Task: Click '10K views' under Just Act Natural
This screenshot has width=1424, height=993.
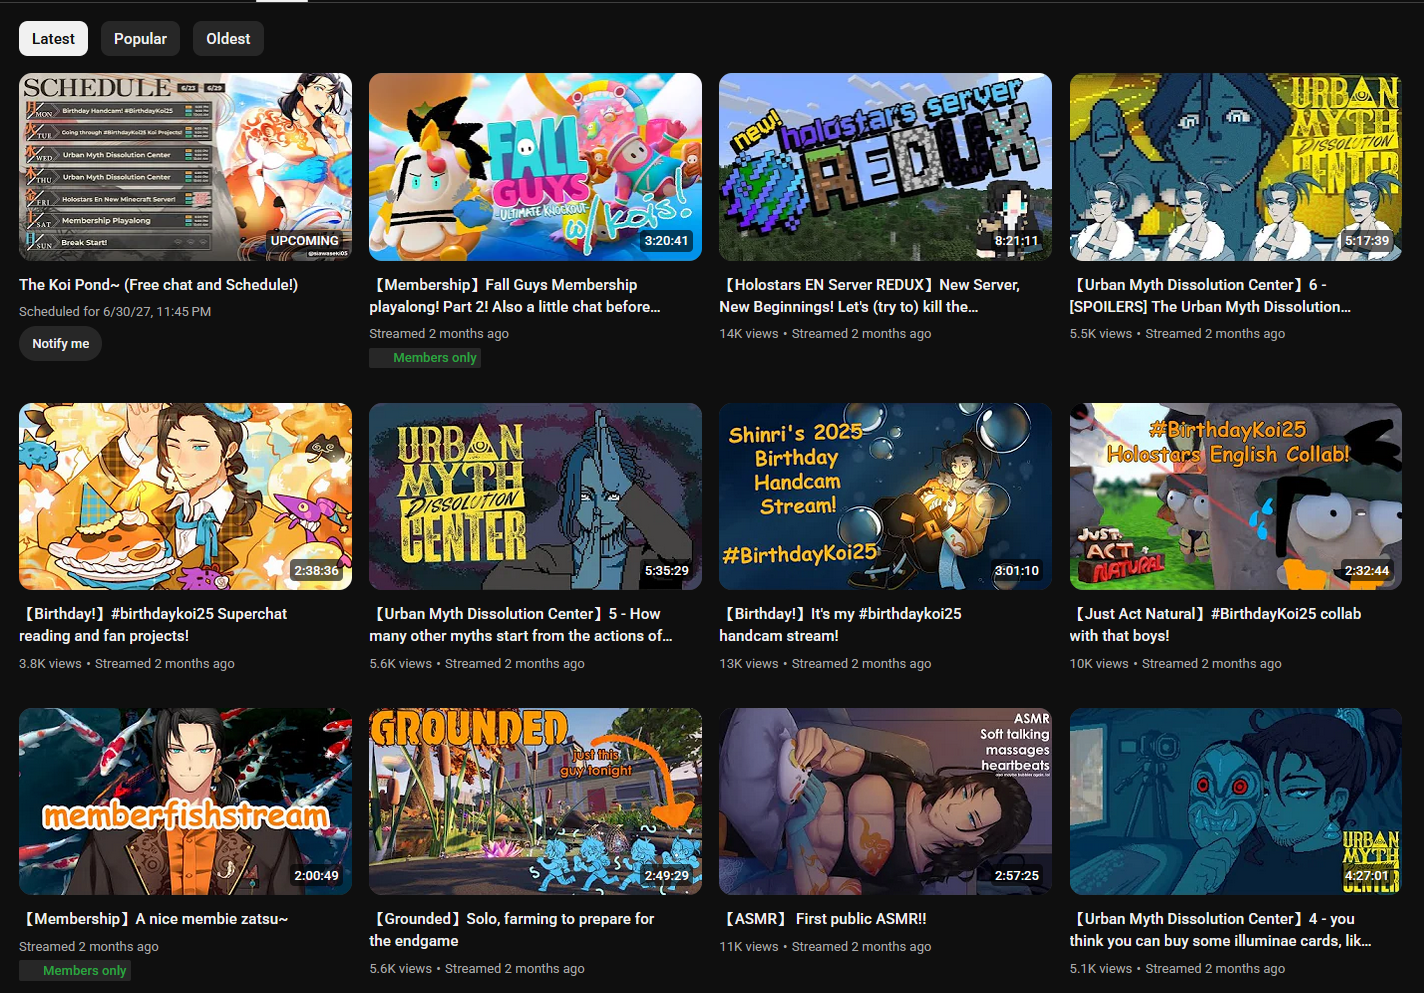Action: (1099, 664)
